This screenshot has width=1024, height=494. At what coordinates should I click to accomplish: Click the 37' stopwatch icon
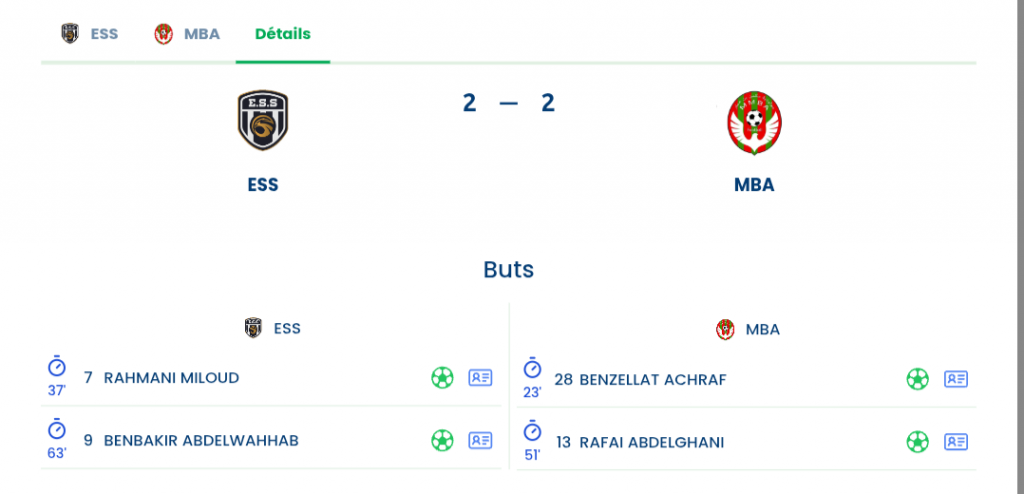57,368
